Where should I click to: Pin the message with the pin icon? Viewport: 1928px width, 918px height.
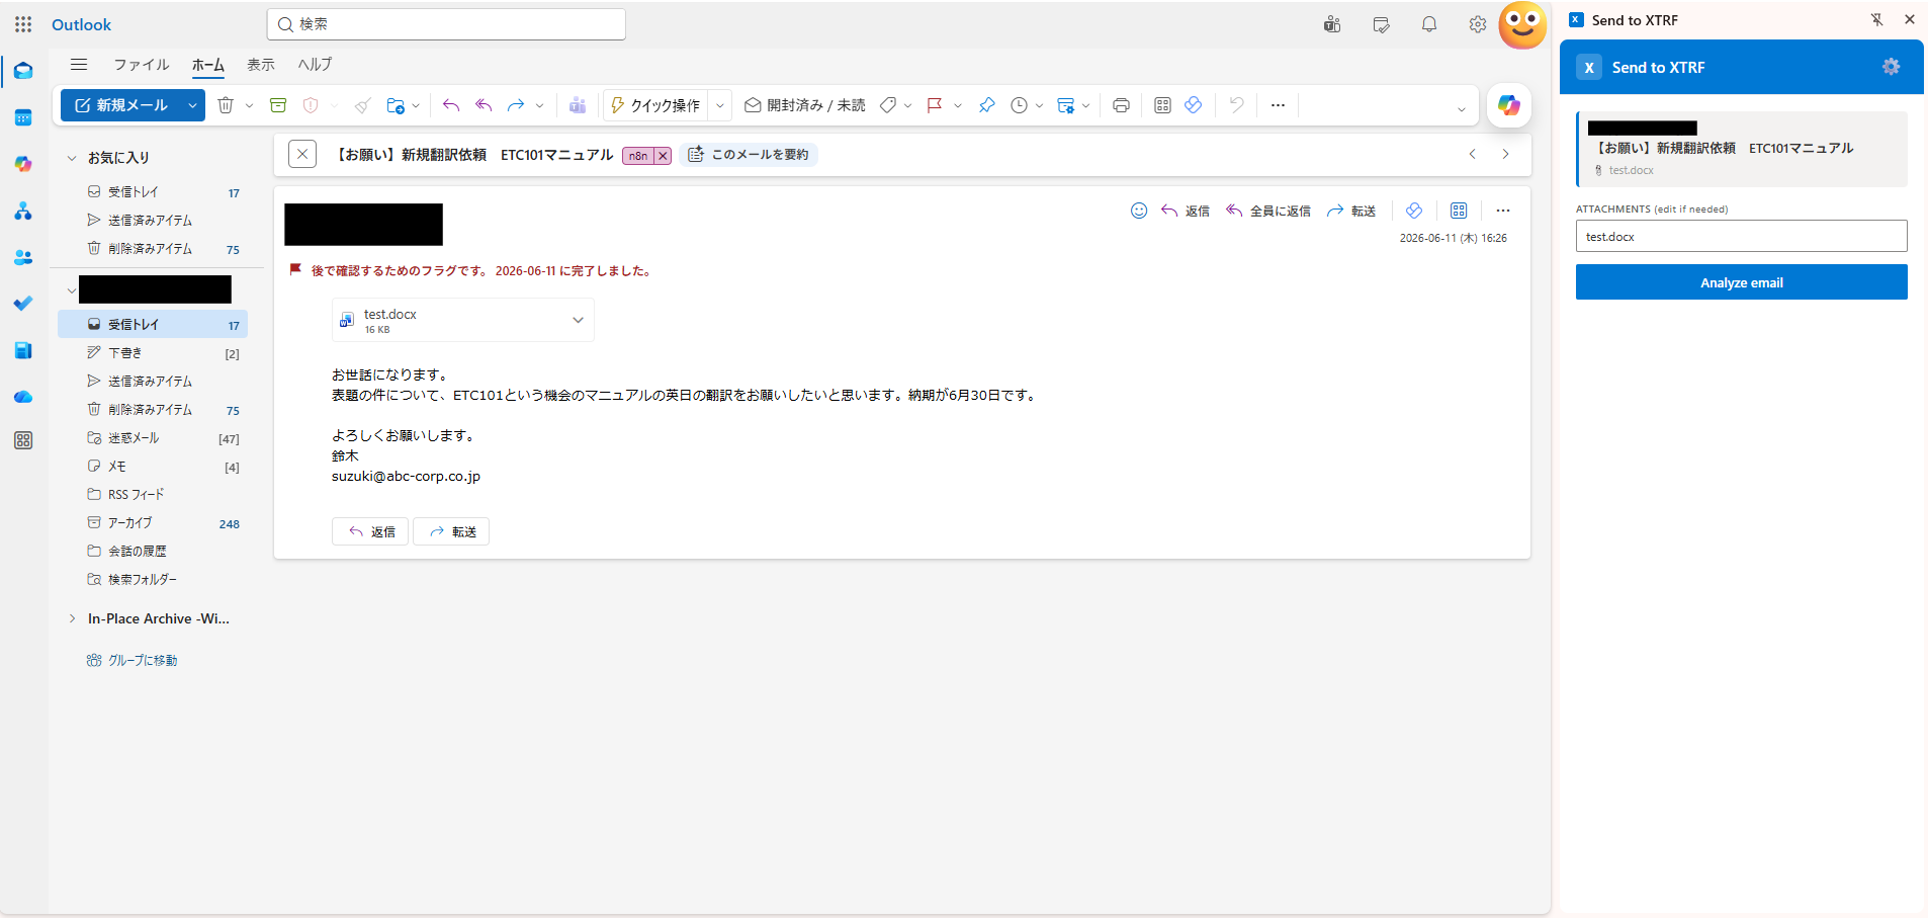pyautogui.click(x=987, y=105)
